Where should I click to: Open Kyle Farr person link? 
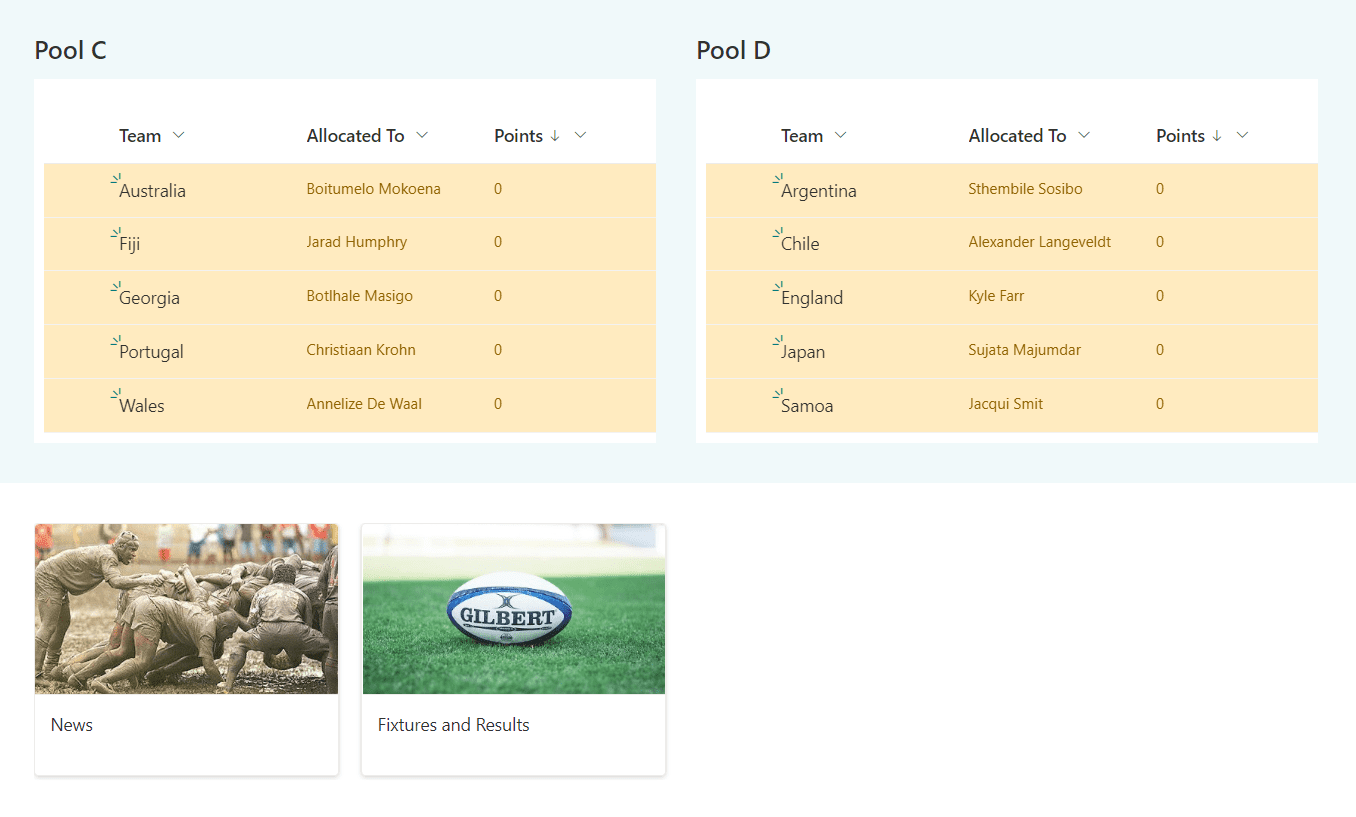click(996, 296)
